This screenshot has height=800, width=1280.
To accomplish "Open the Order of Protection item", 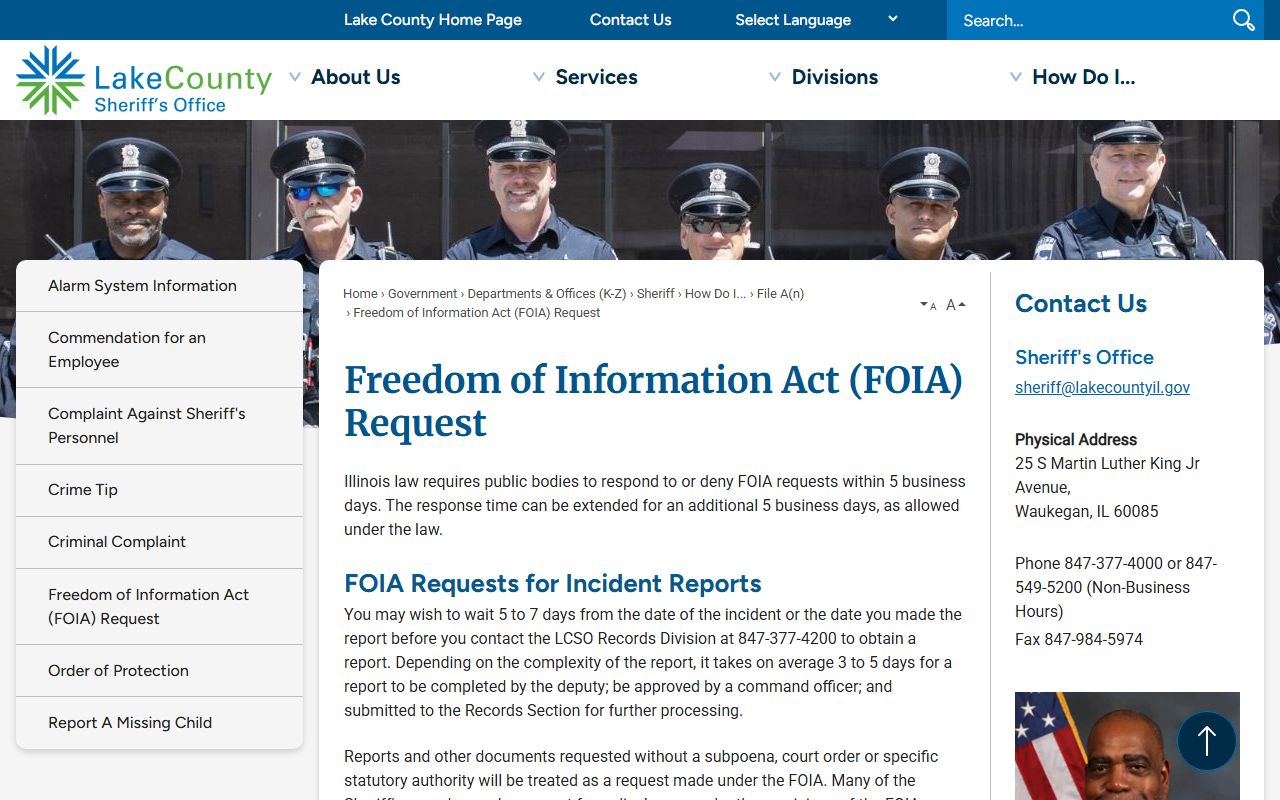I will [x=159, y=671].
